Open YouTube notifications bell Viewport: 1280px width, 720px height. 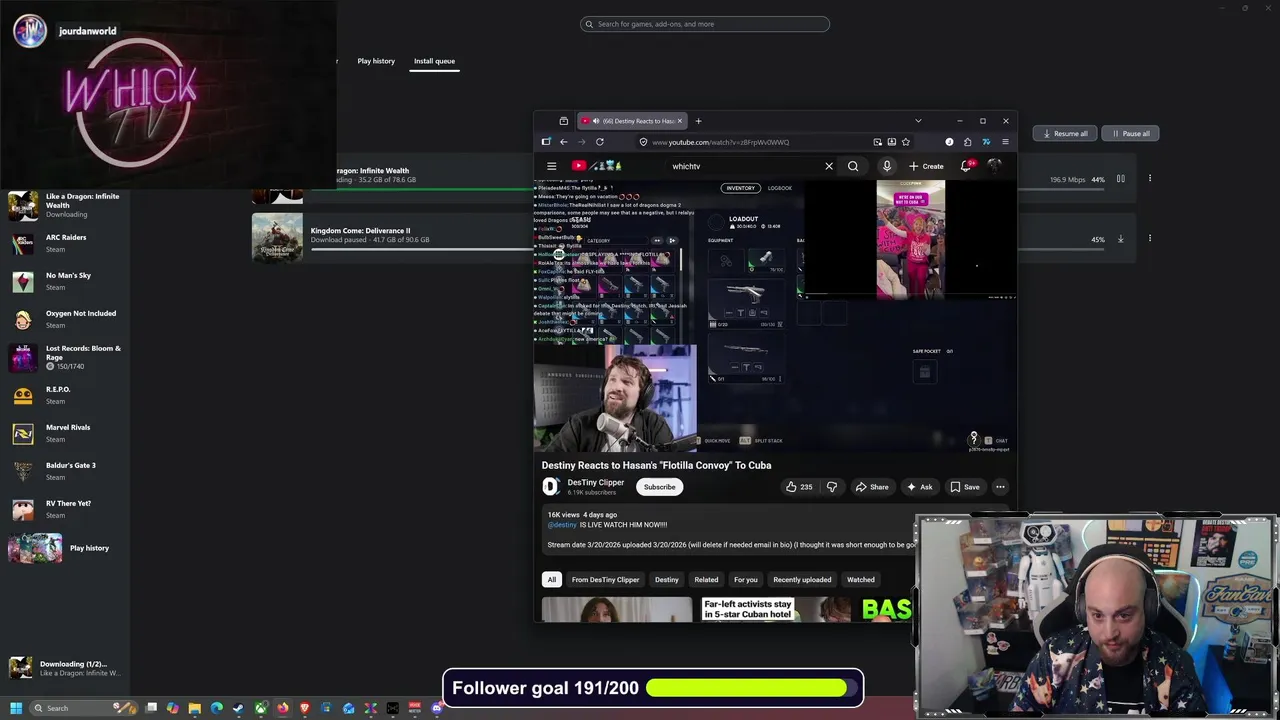coord(966,166)
